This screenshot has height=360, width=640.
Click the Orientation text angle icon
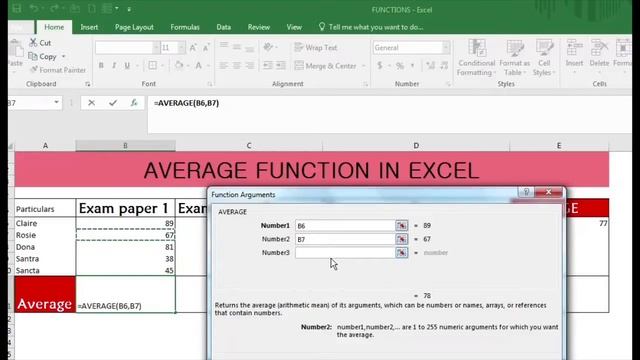(268, 47)
